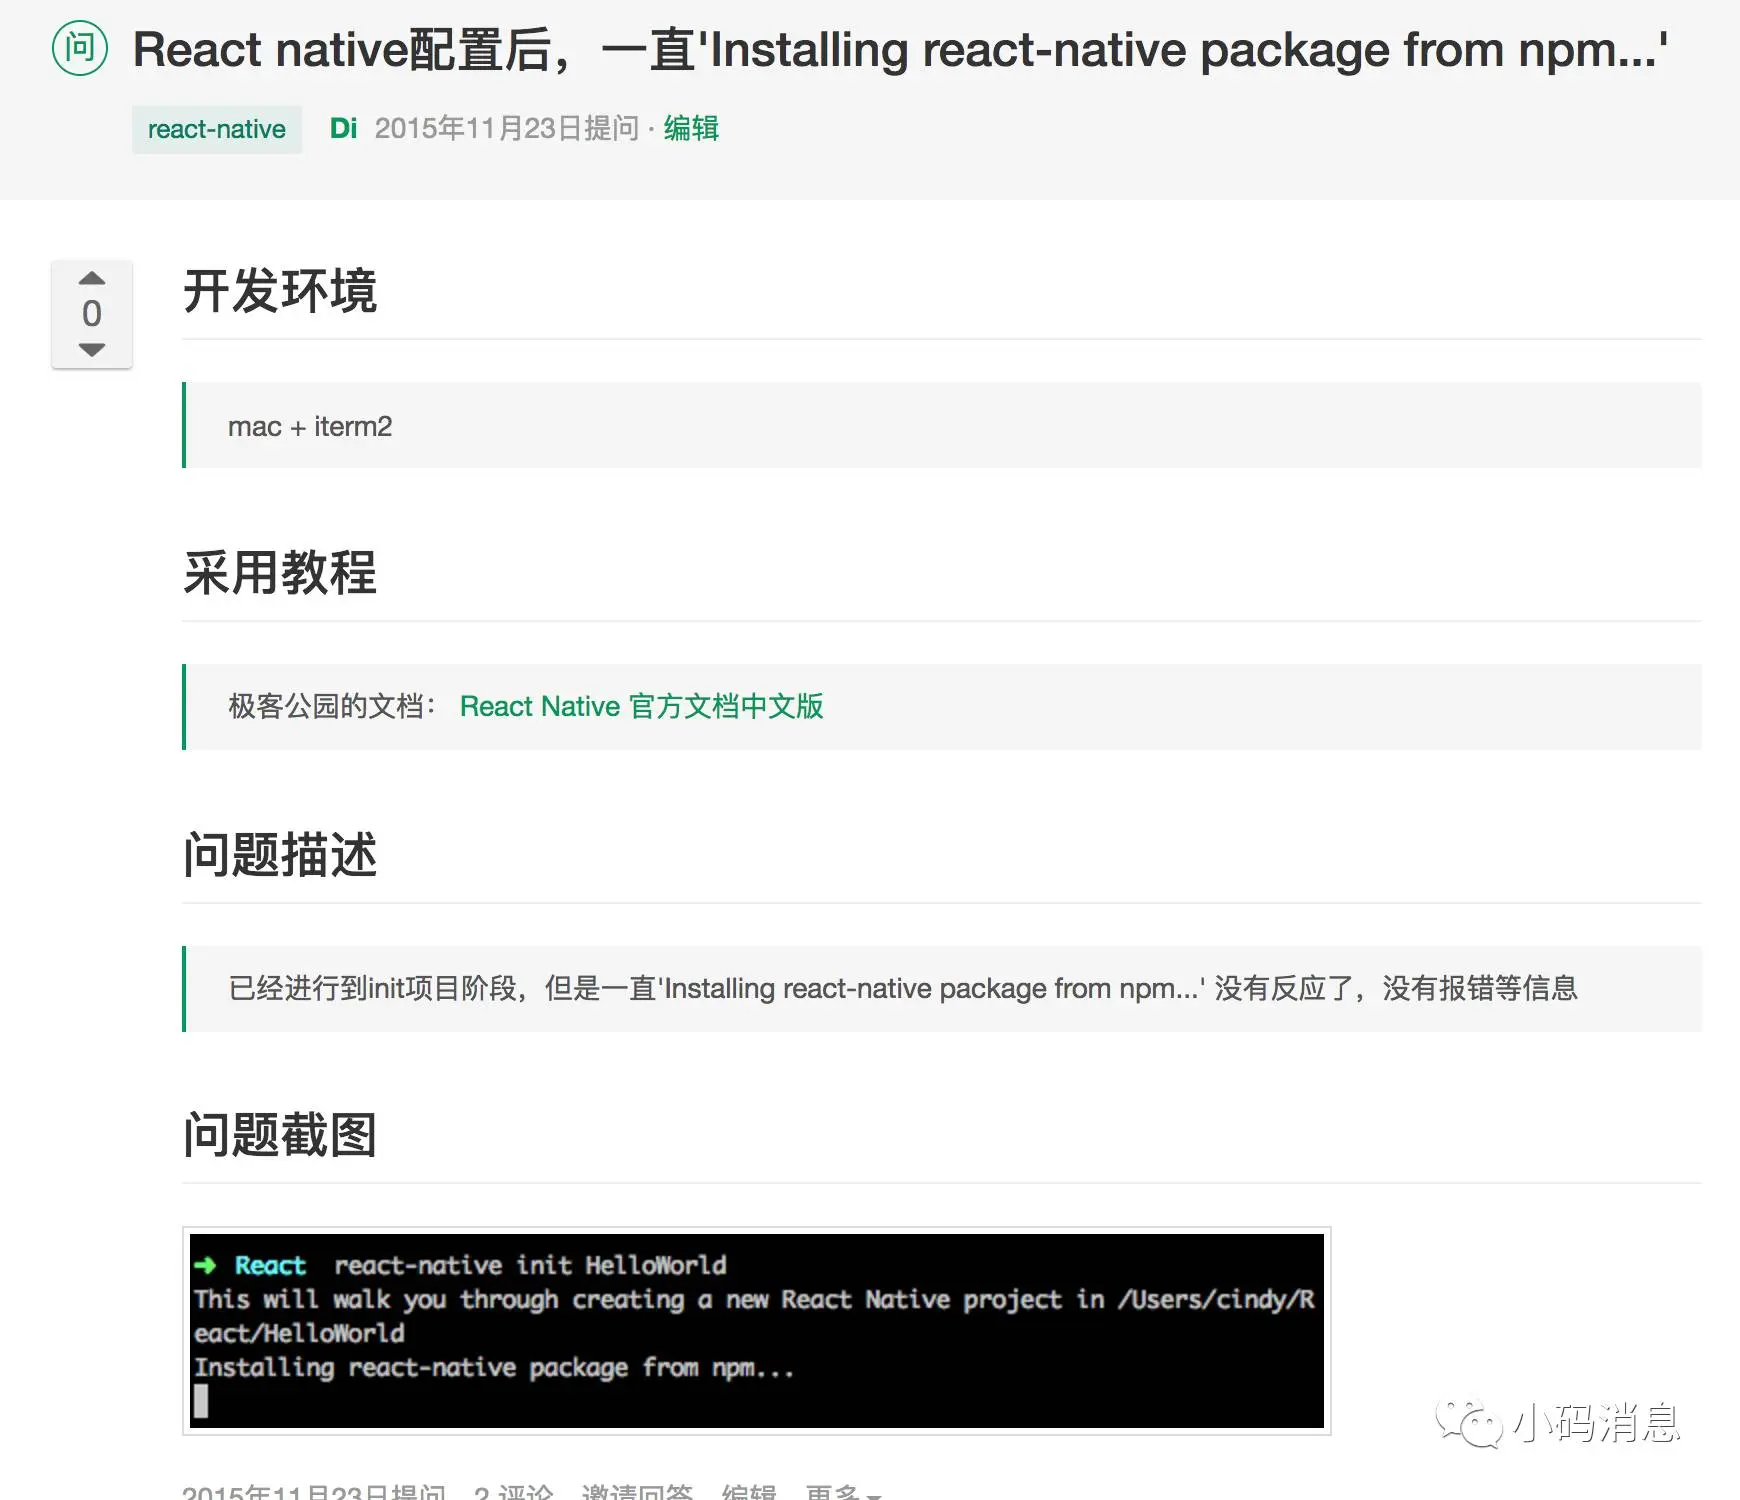Open React Native 官方文档中文版 link
Screen dimensions: 1740x1500
point(641,706)
